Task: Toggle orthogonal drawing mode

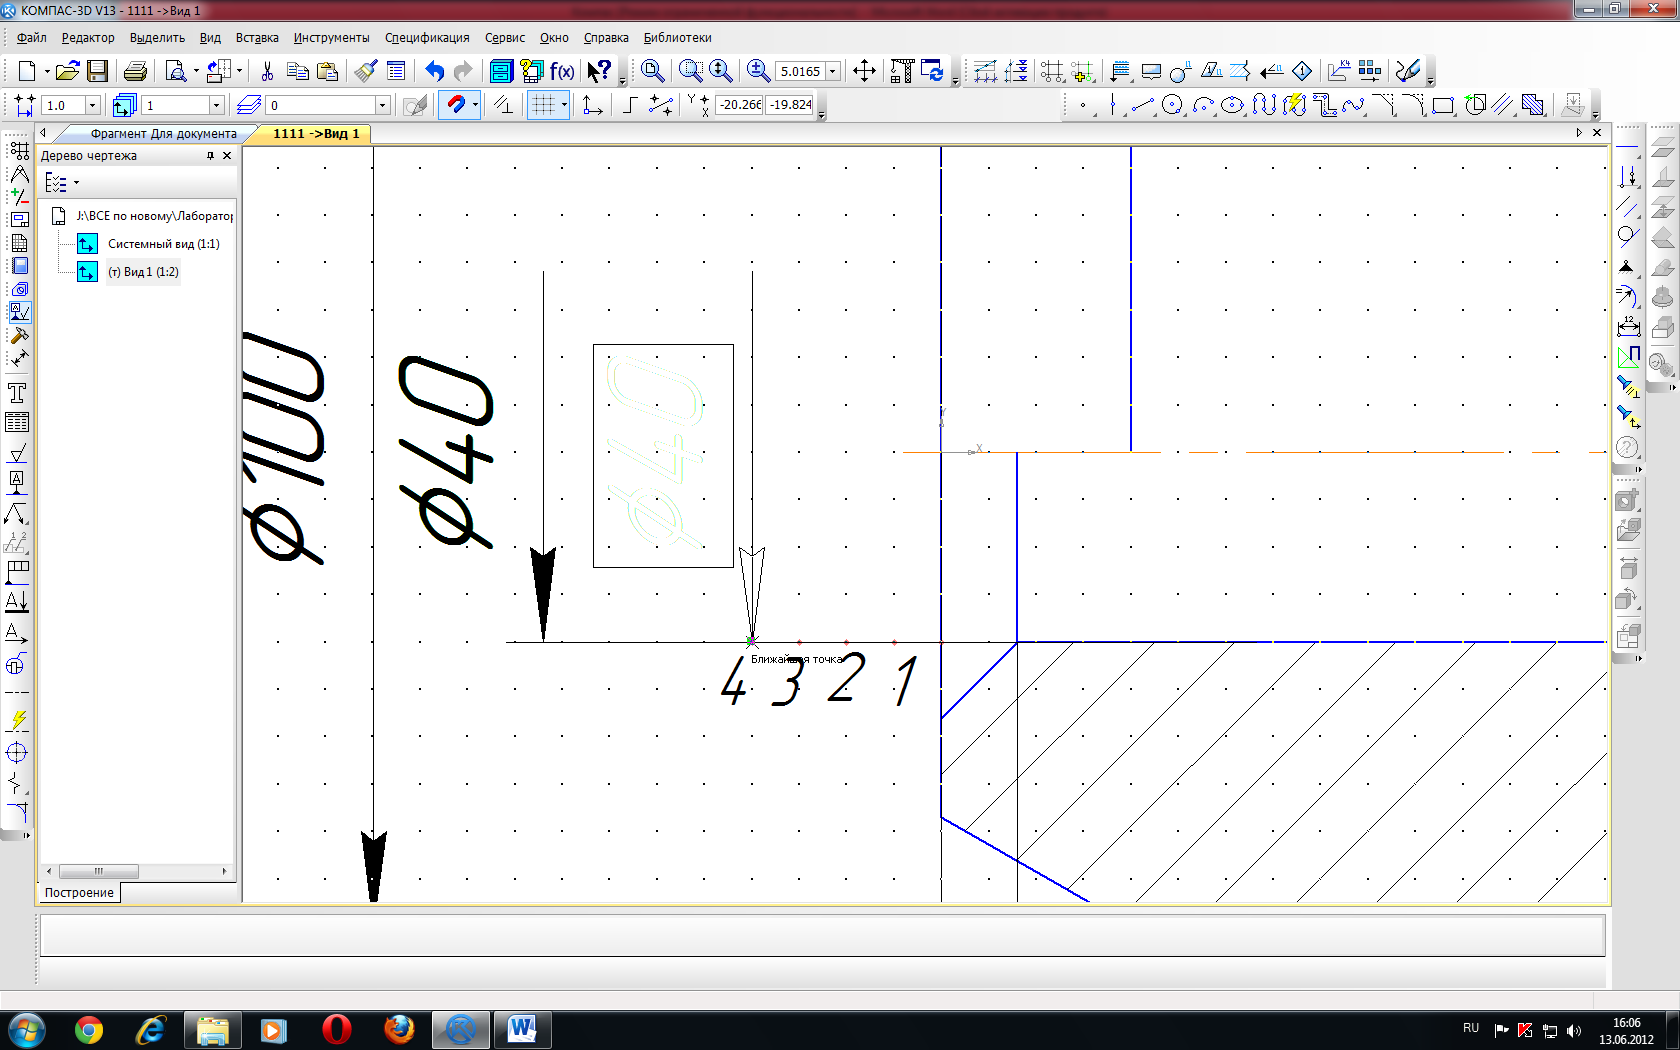Action: click(630, 104)
